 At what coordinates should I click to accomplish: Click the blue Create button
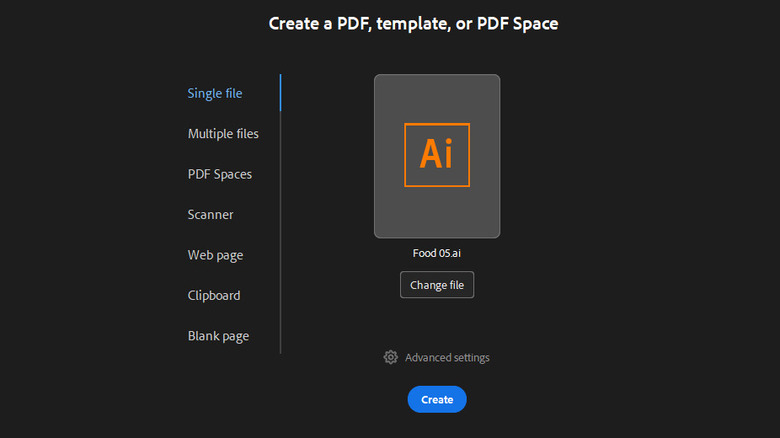[x=437, y=399]
